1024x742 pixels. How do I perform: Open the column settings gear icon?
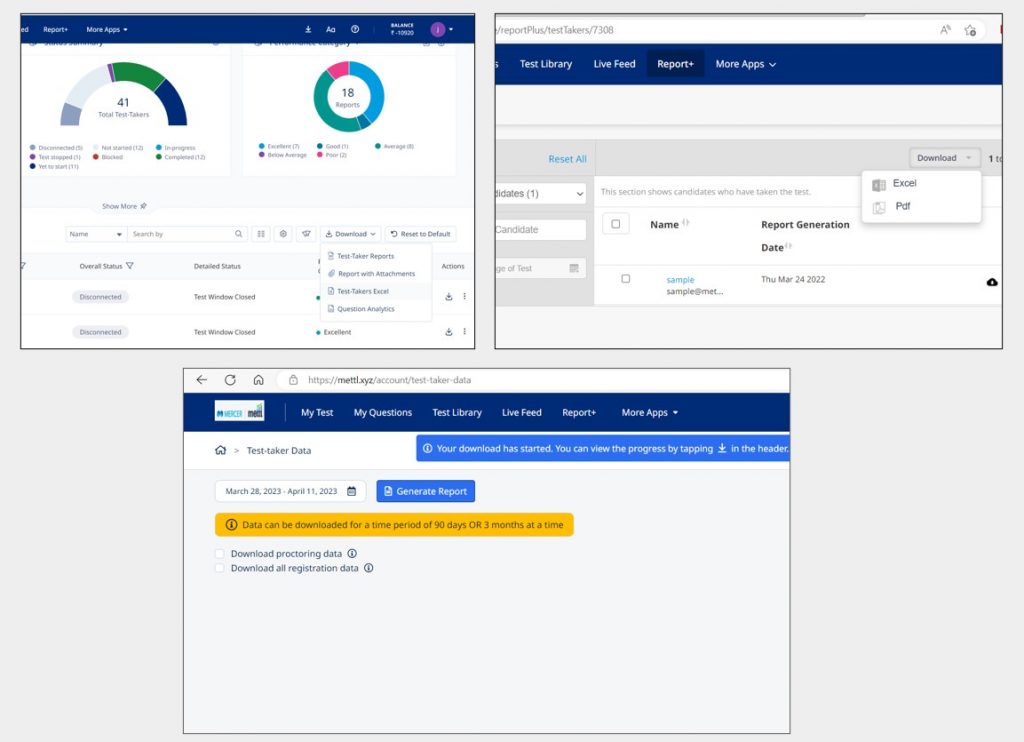(284, 233)
